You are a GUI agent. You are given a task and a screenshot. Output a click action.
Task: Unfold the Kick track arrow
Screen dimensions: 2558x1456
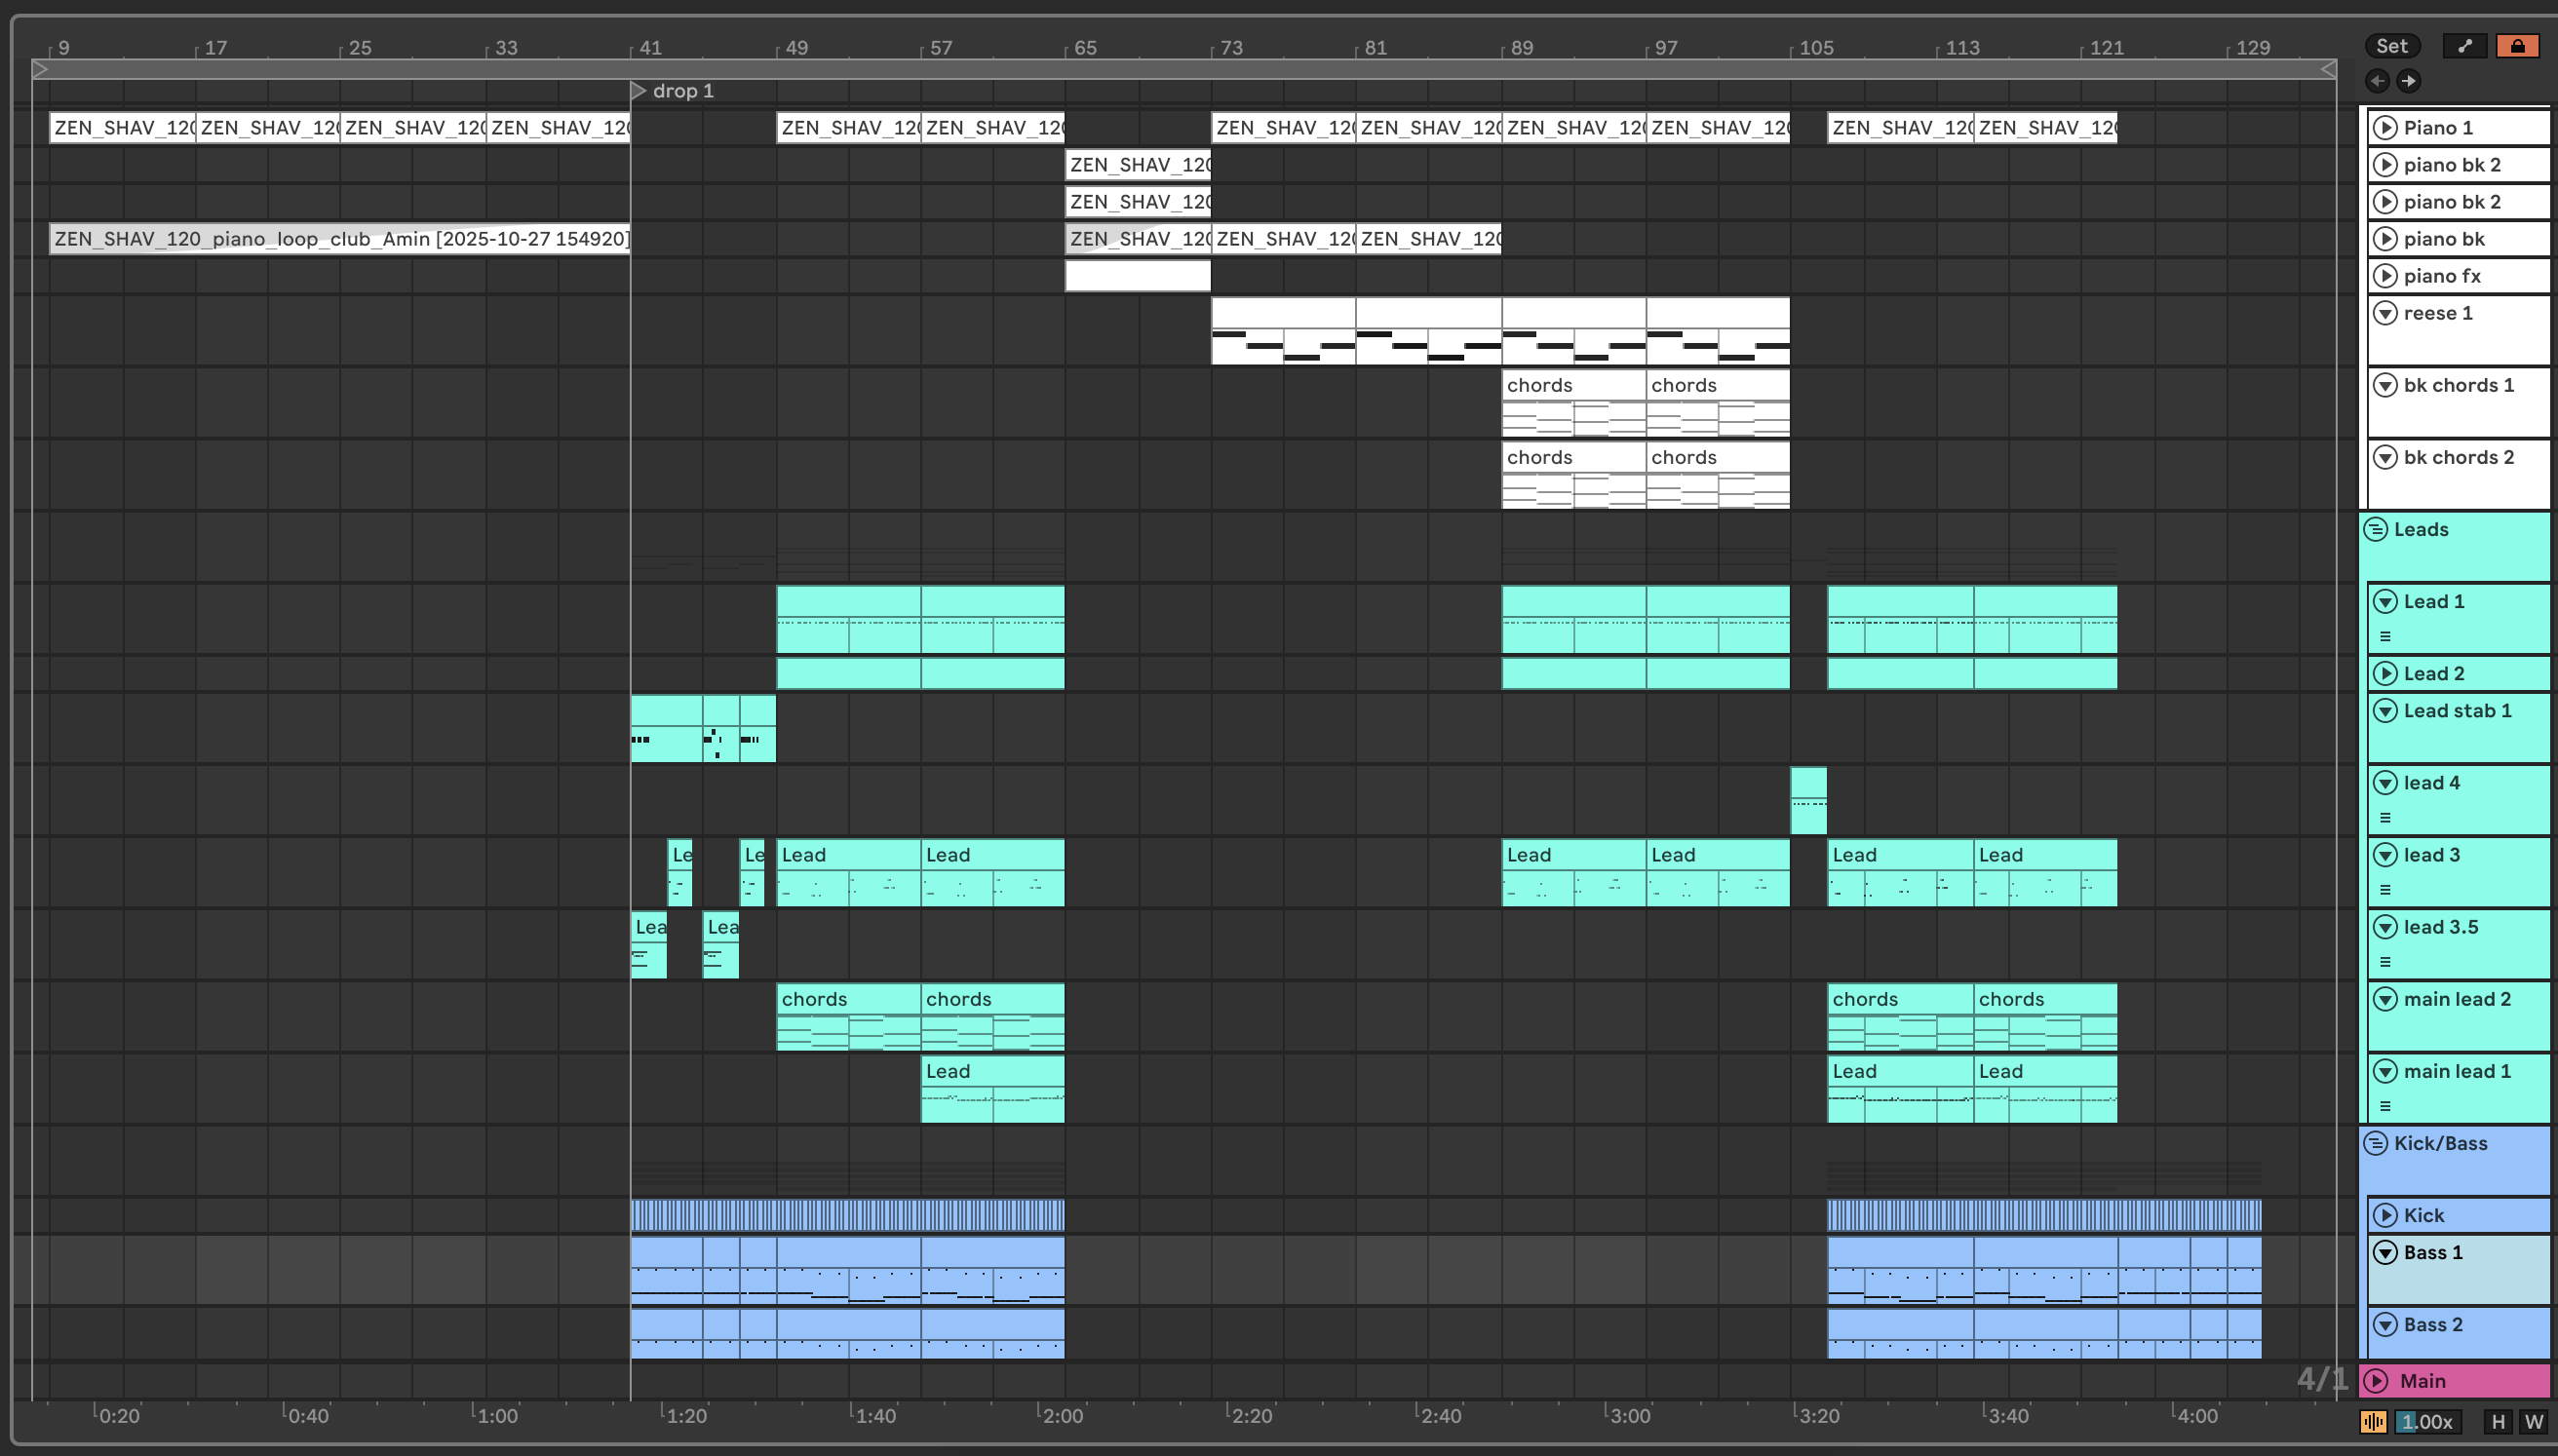click(x=2386, y=1215)
